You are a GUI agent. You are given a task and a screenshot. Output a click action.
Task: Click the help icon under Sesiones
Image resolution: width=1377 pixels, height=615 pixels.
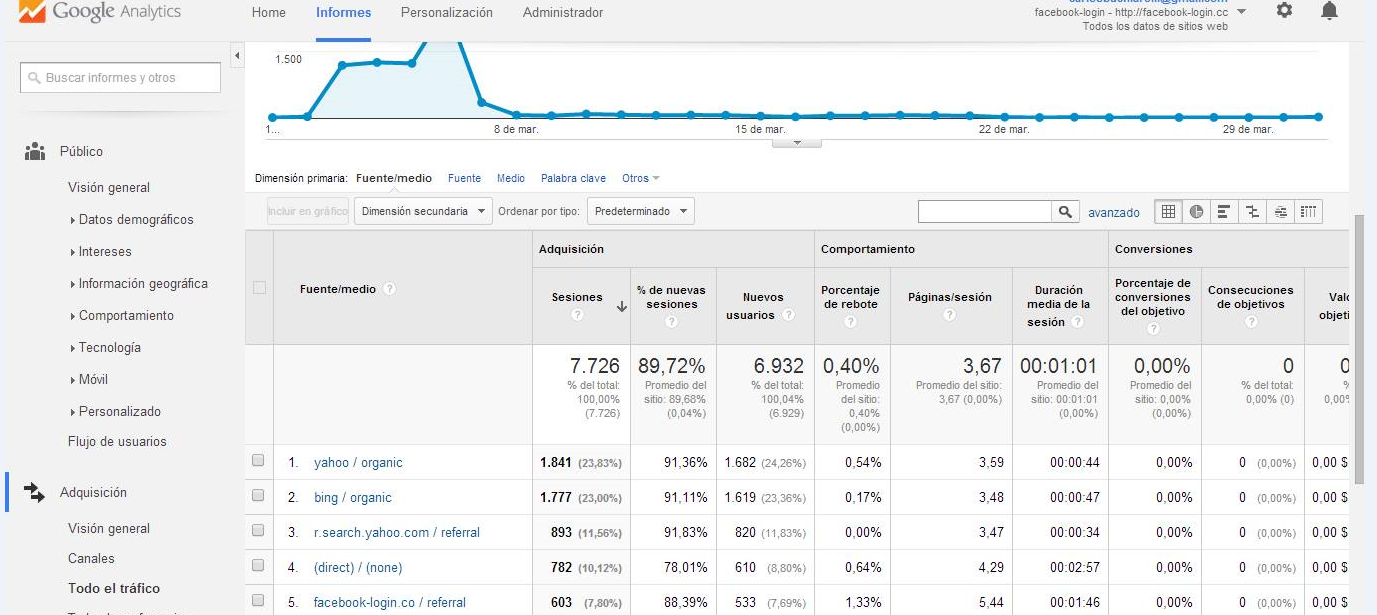(577, 314)
